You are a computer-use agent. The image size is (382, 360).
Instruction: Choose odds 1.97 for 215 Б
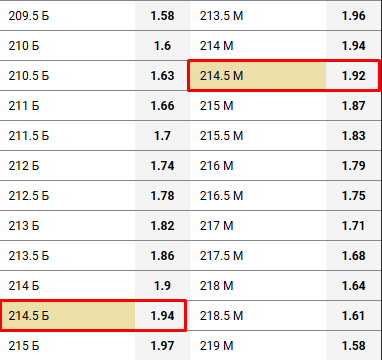[x=162, y=346]
